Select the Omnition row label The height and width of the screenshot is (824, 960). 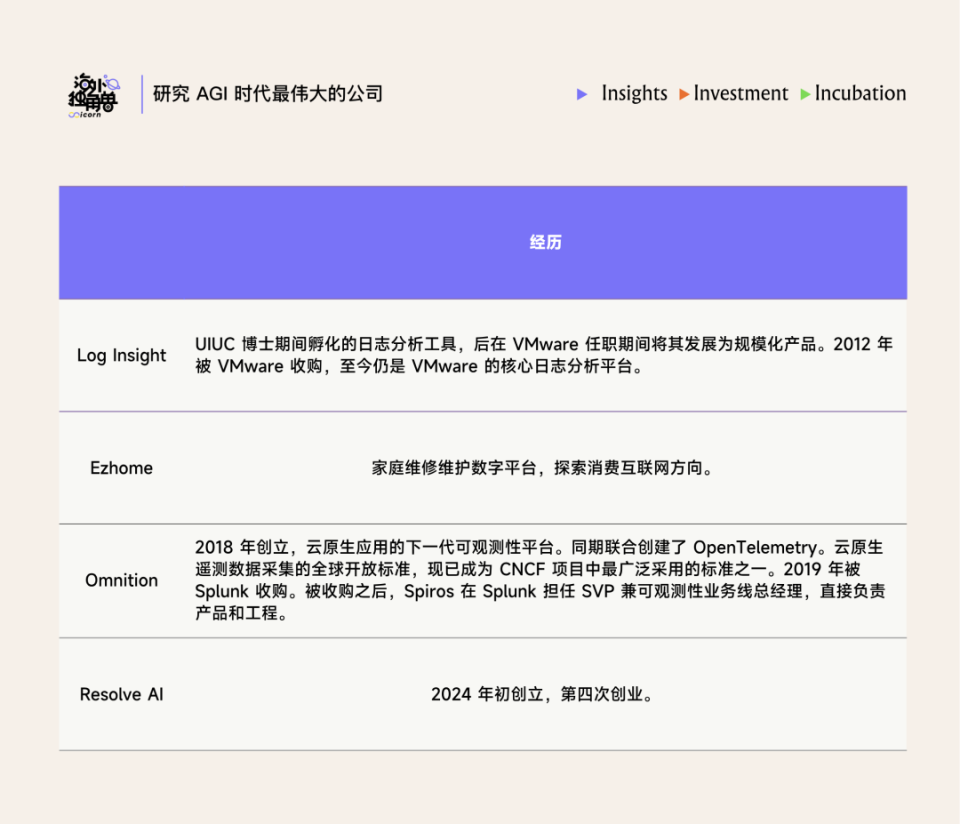coord(121,580)
